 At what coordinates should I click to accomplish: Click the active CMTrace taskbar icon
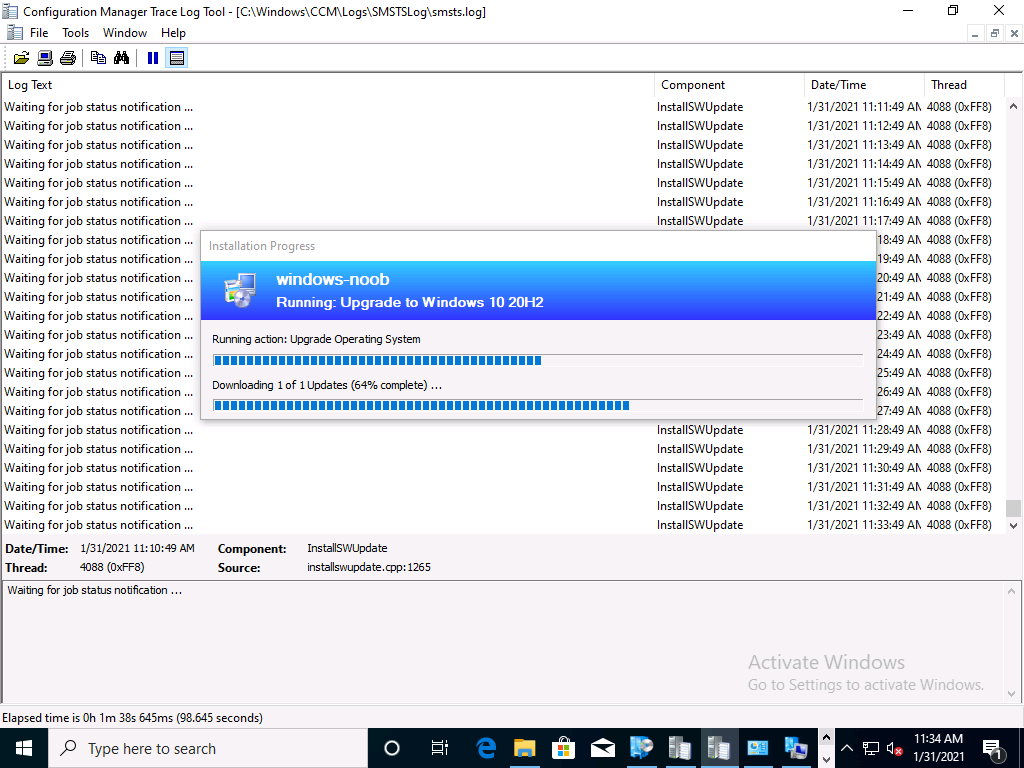click(x=718, y=748)
